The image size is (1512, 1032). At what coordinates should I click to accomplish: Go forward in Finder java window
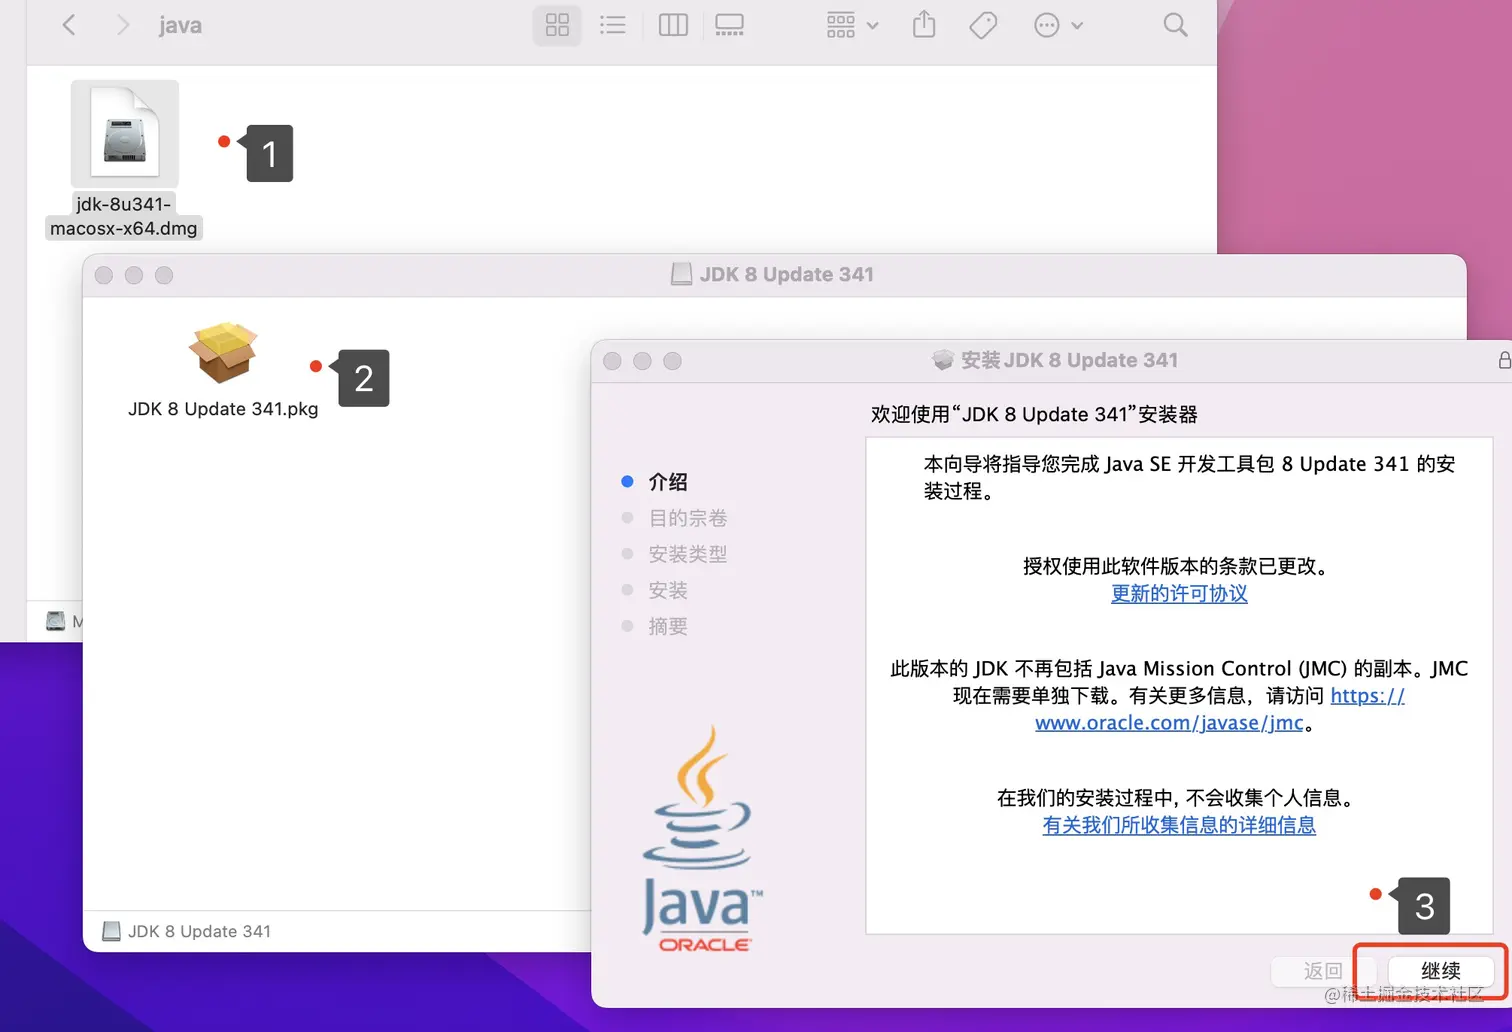pyautogui.click(x=122, y=25)
